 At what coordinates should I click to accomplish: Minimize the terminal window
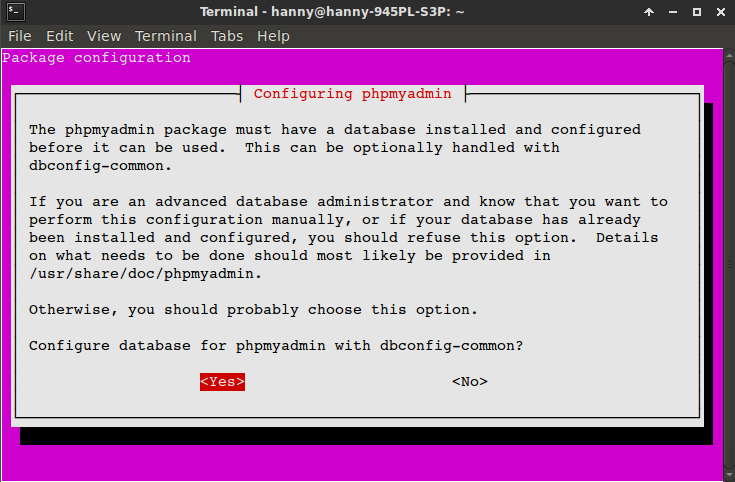673,12
